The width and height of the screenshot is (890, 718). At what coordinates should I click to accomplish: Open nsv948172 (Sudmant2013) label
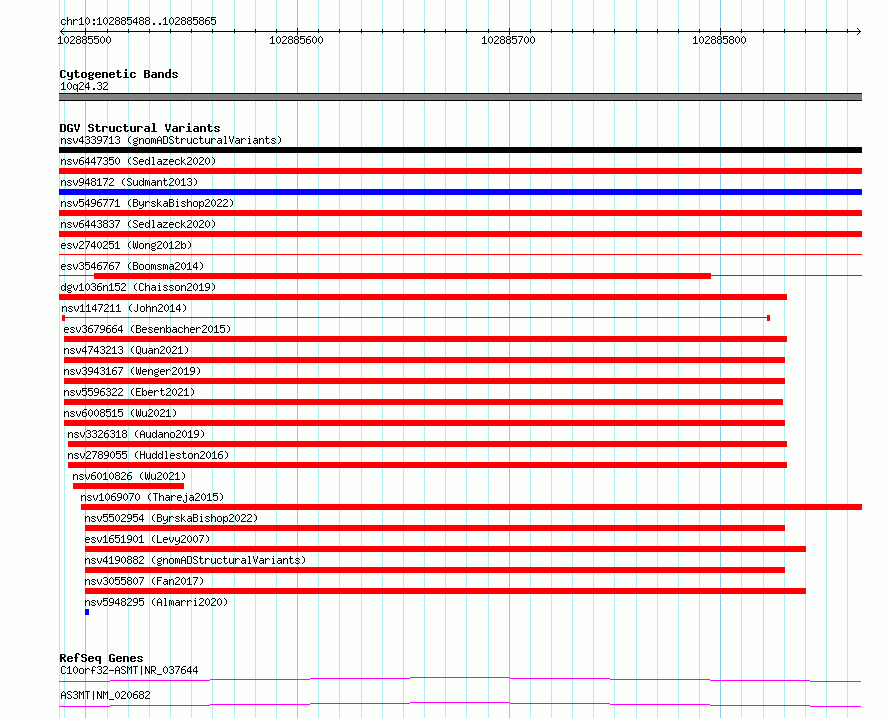point(129,182)
